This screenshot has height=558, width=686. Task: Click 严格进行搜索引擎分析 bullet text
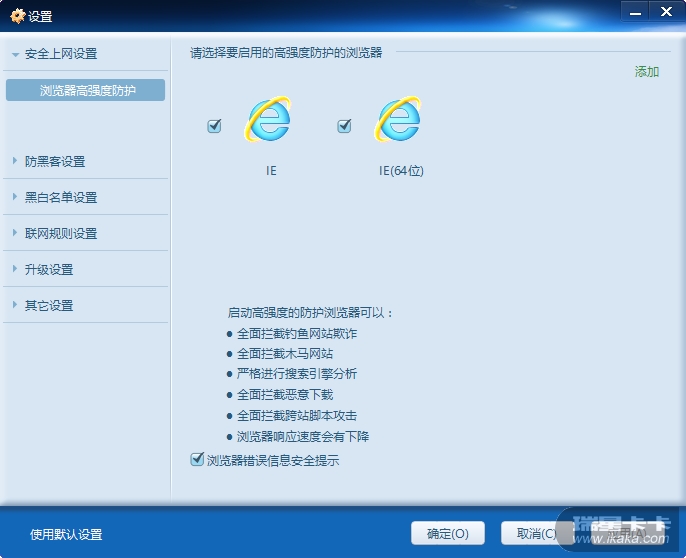pyautogui.click(x=297, y=374)
